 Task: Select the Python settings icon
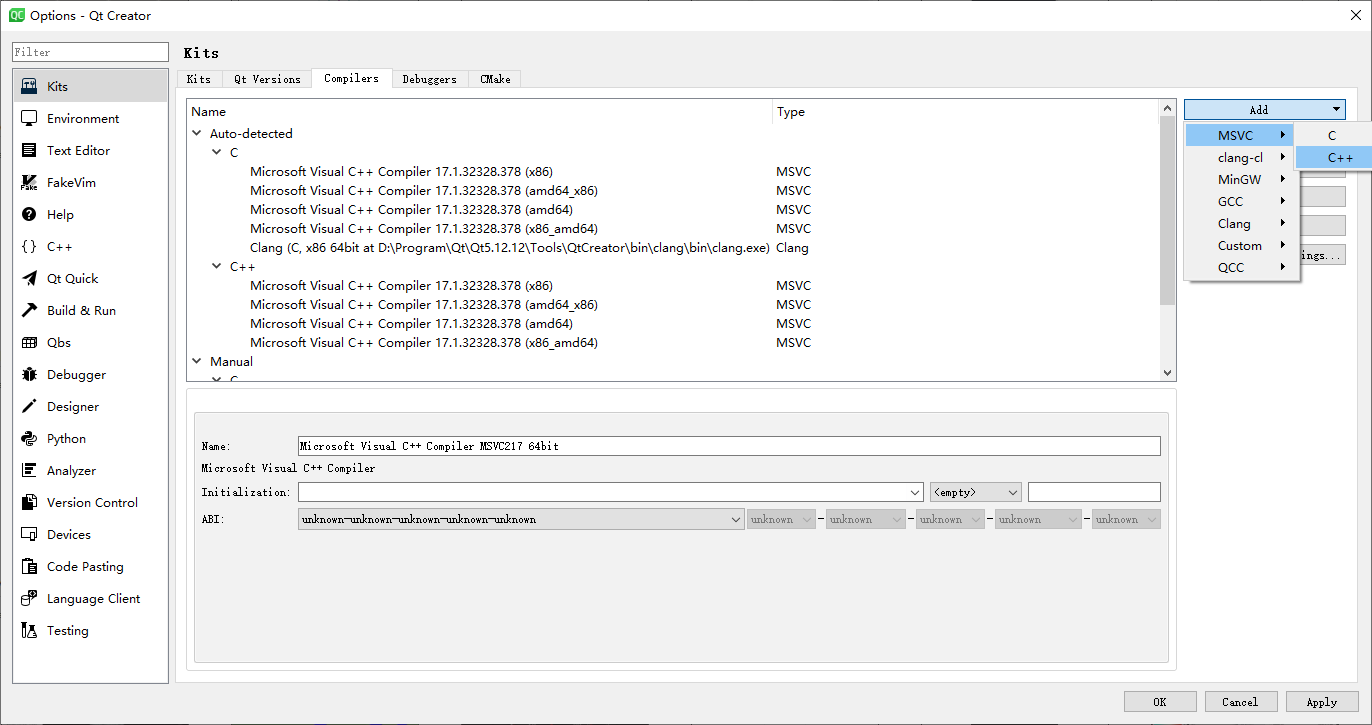(x=29, y=438)
